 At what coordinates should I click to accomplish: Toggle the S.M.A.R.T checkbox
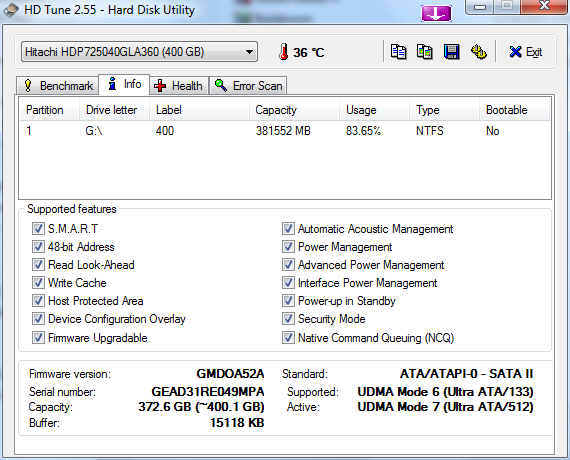(38, 229)
